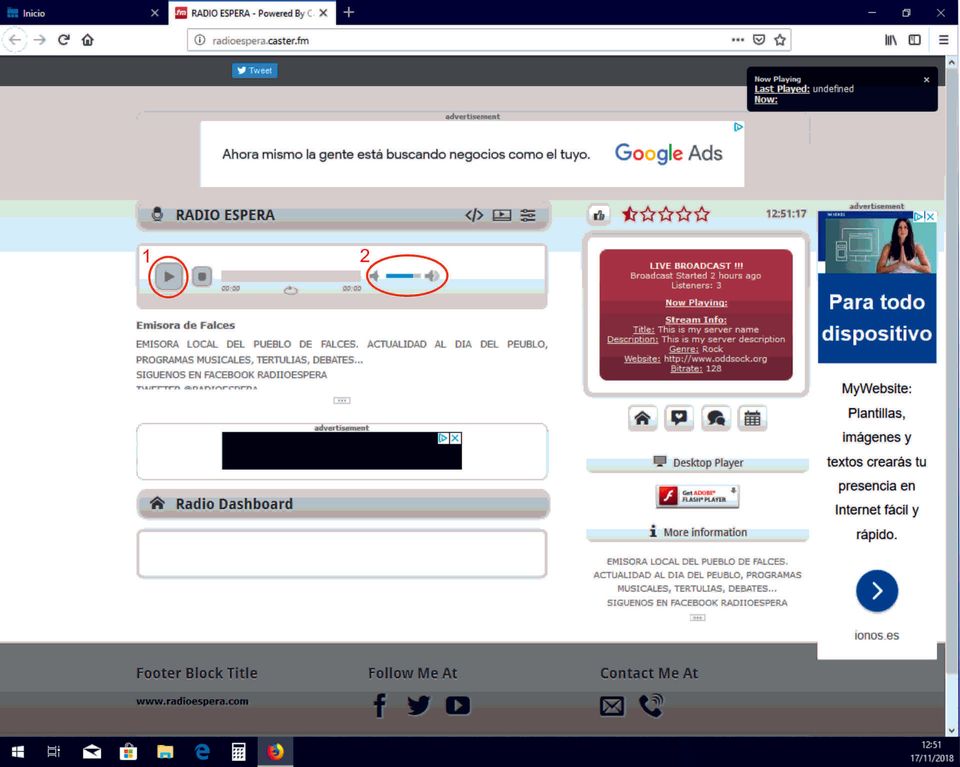
Task: Toggle the Firefox sidebar icon
Action: [x=915, y=40]
